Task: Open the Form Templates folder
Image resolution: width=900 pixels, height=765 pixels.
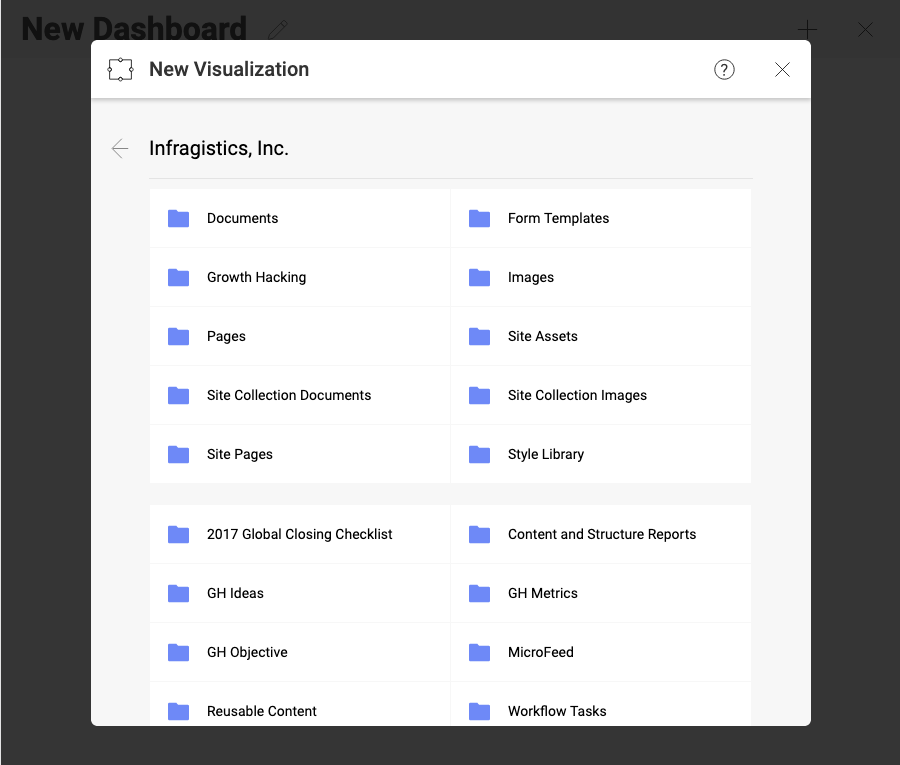Action: (558, 218)
